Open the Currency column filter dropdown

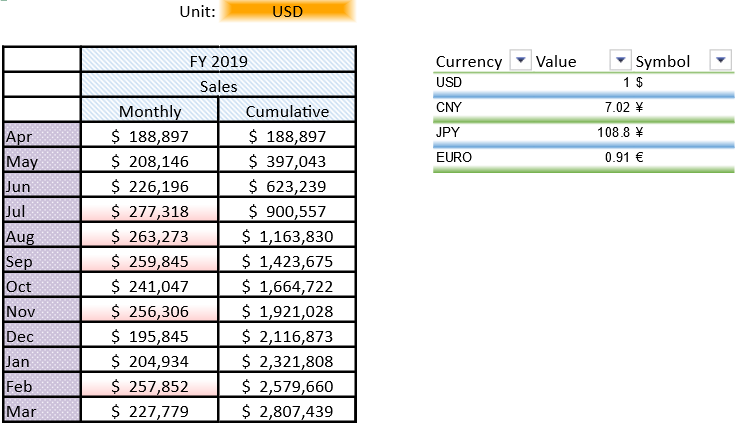(x=519, y=61)
